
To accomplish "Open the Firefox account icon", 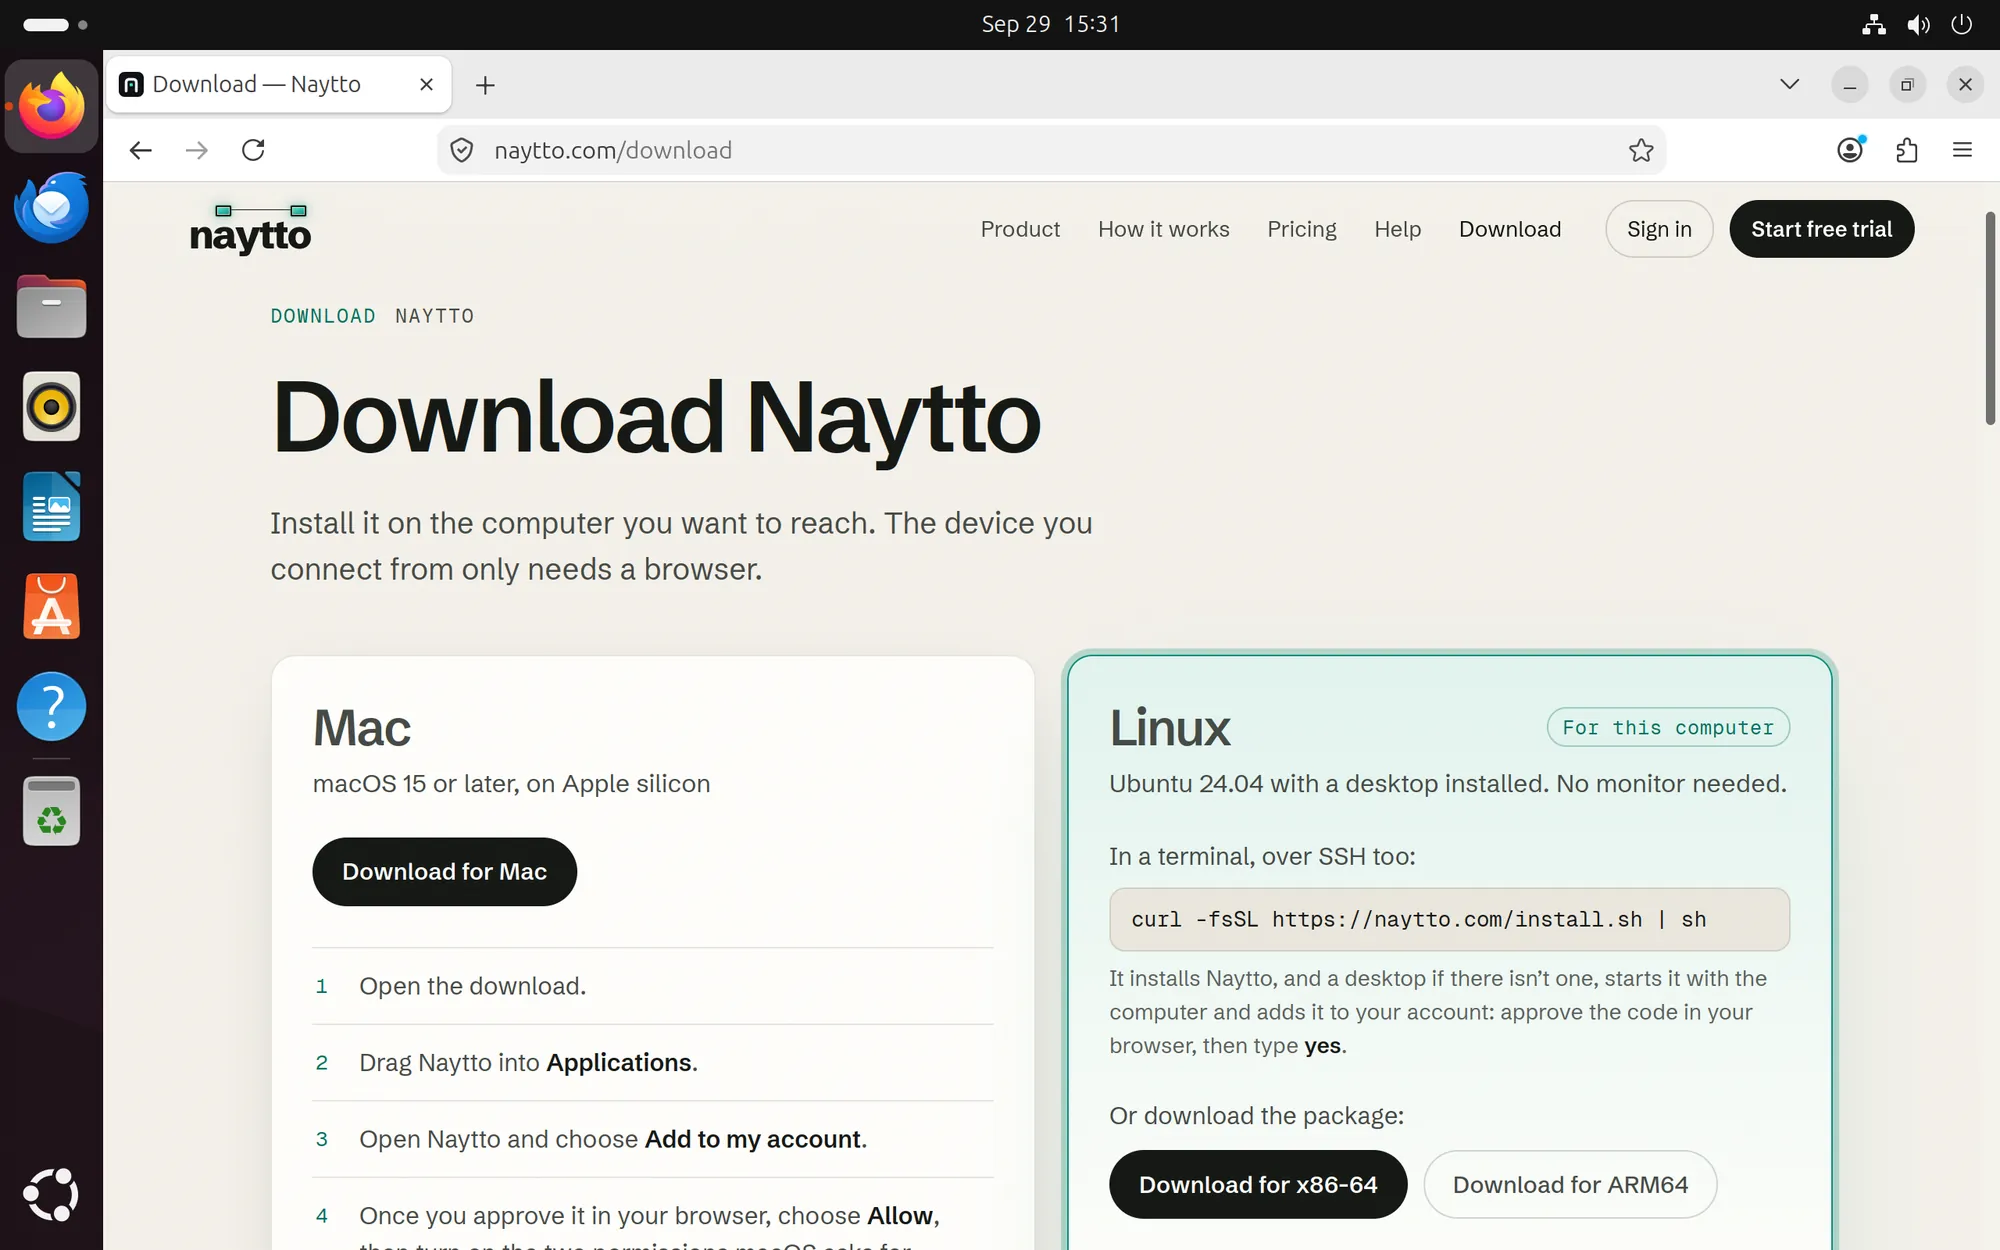I will (1851, 150).
